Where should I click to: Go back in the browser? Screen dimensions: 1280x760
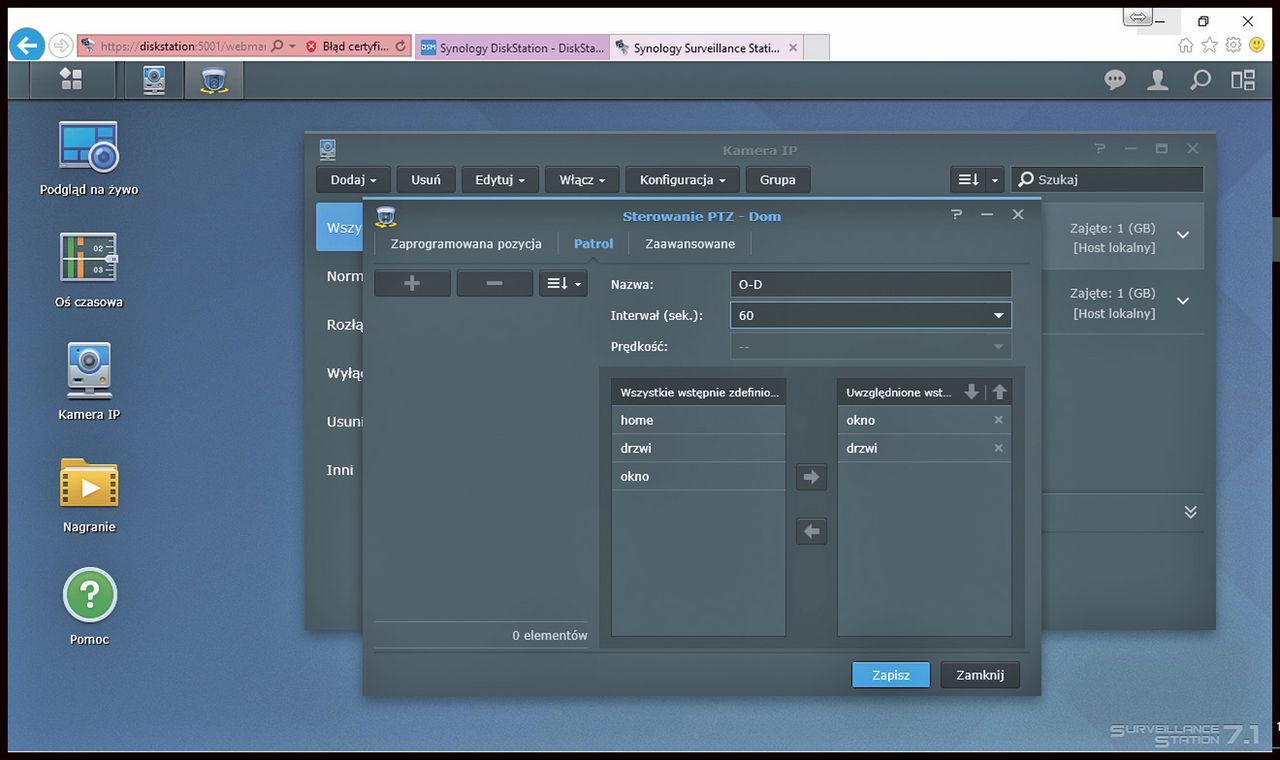click(x=28, y=45)
